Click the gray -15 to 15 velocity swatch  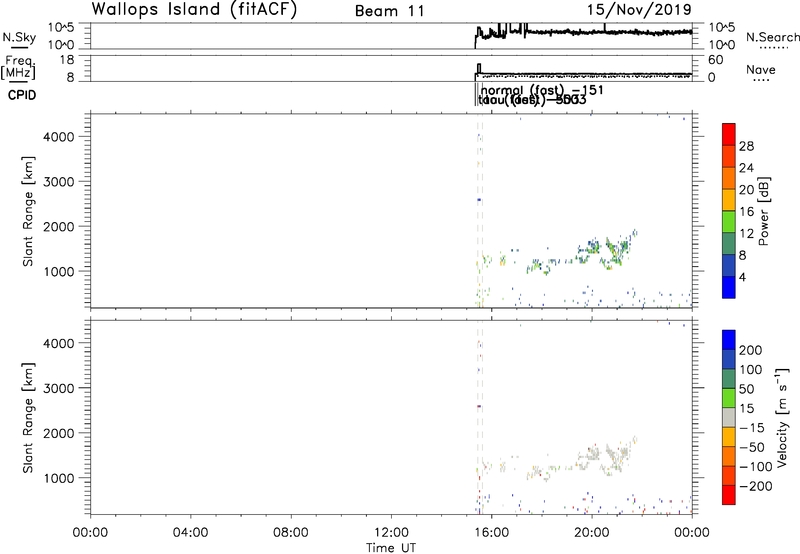tap(729, 418)
